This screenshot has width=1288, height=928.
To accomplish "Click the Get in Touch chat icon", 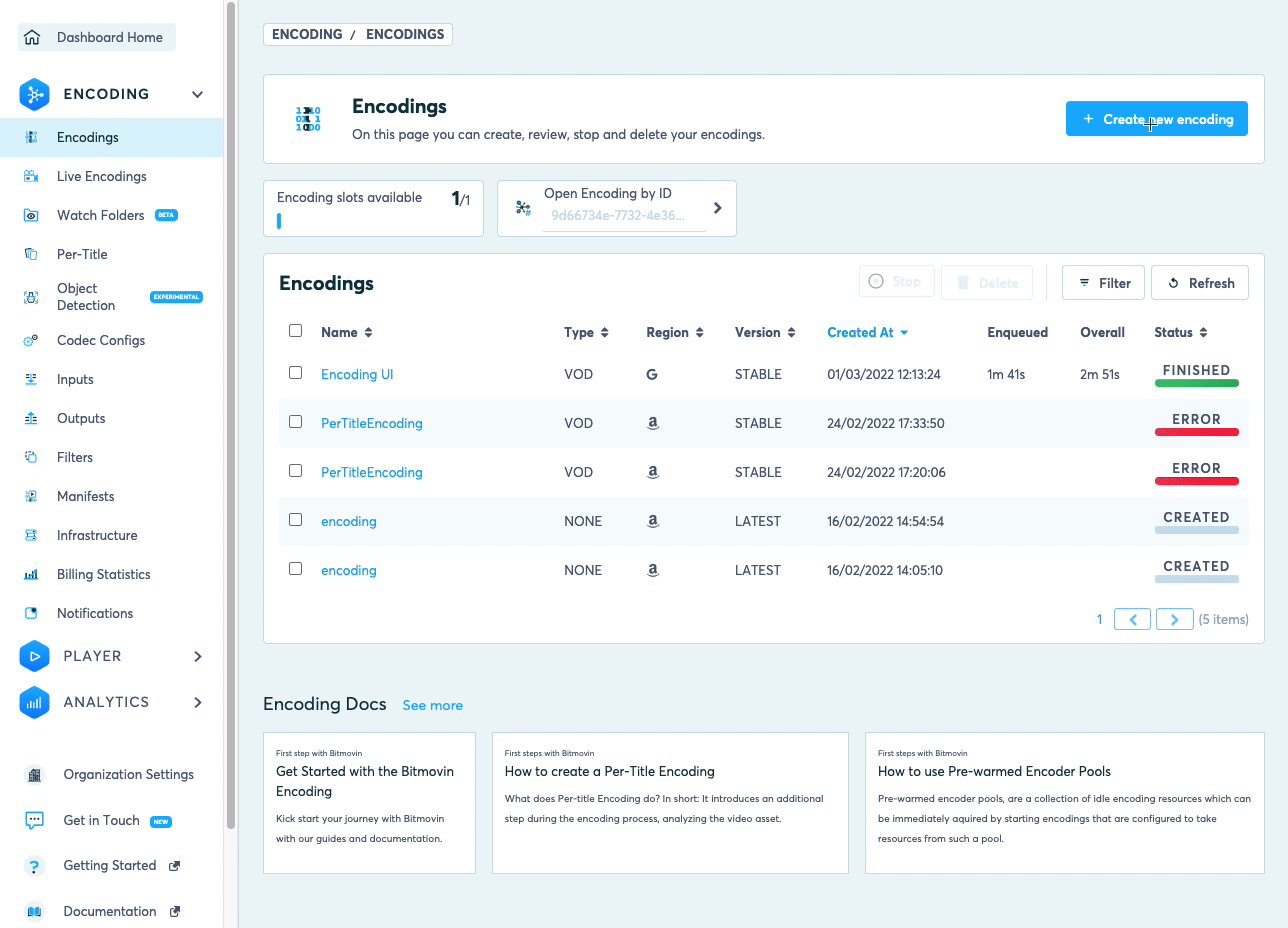I will tap(35, 820).
